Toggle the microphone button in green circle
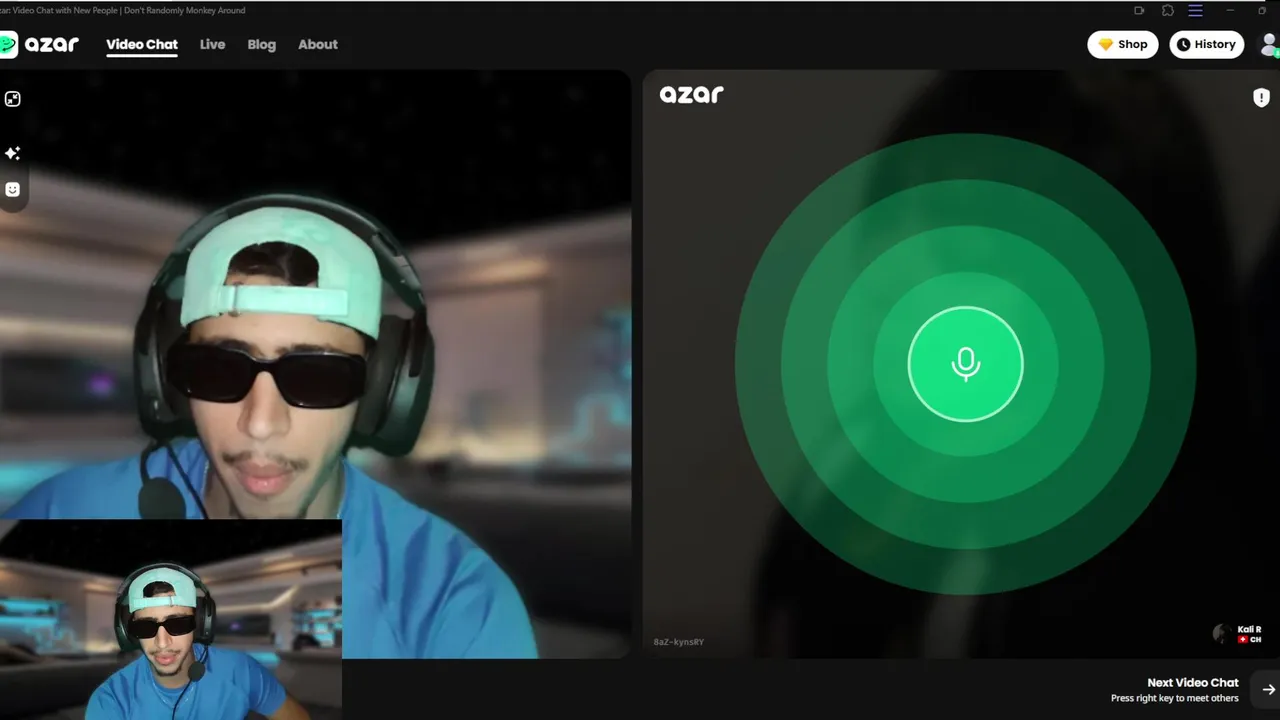The height and width of the screenshot is (720, 1280). pos(965,364)
